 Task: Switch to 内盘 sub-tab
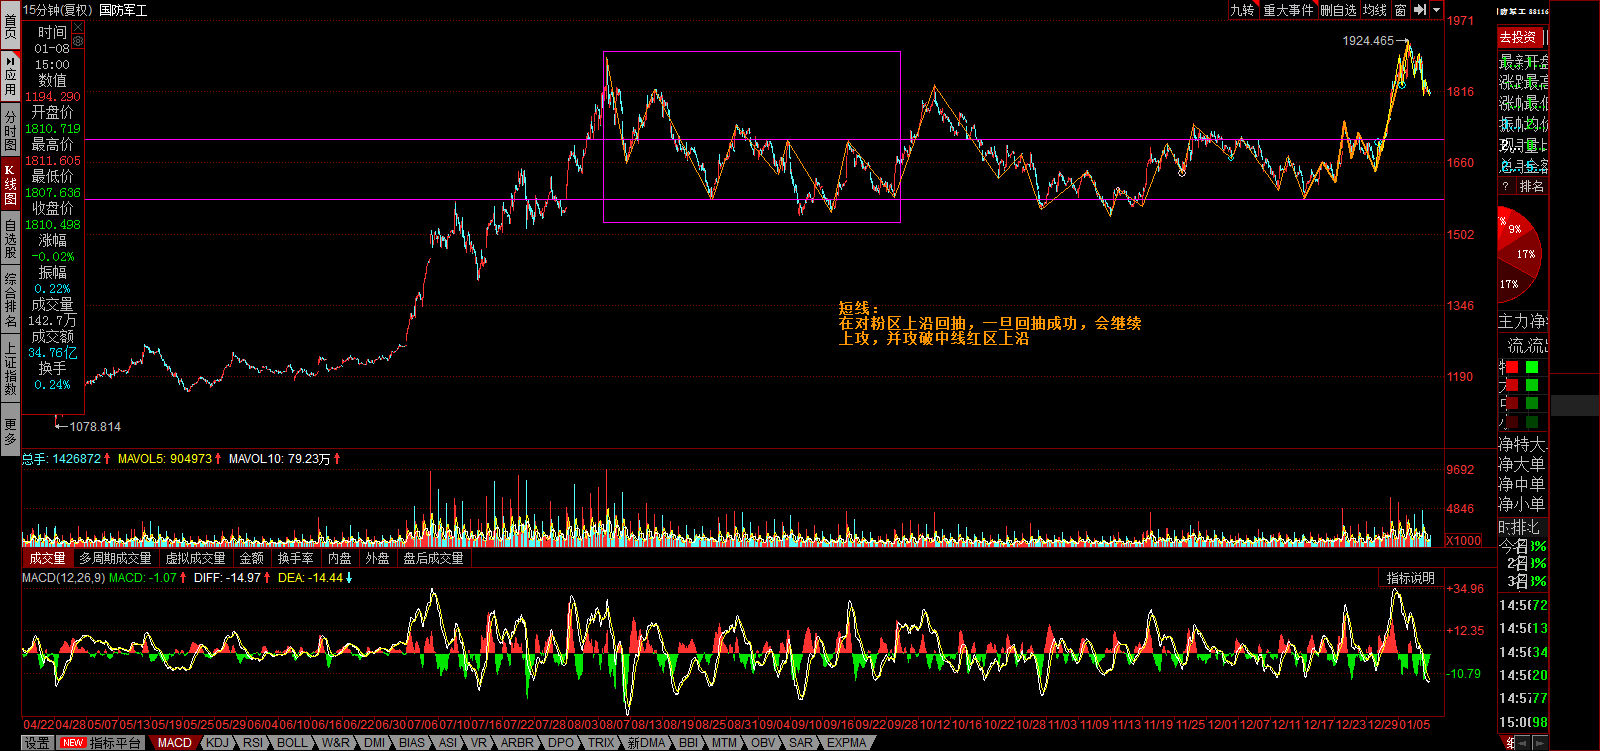pyautogui.click(x=340, y=558)
